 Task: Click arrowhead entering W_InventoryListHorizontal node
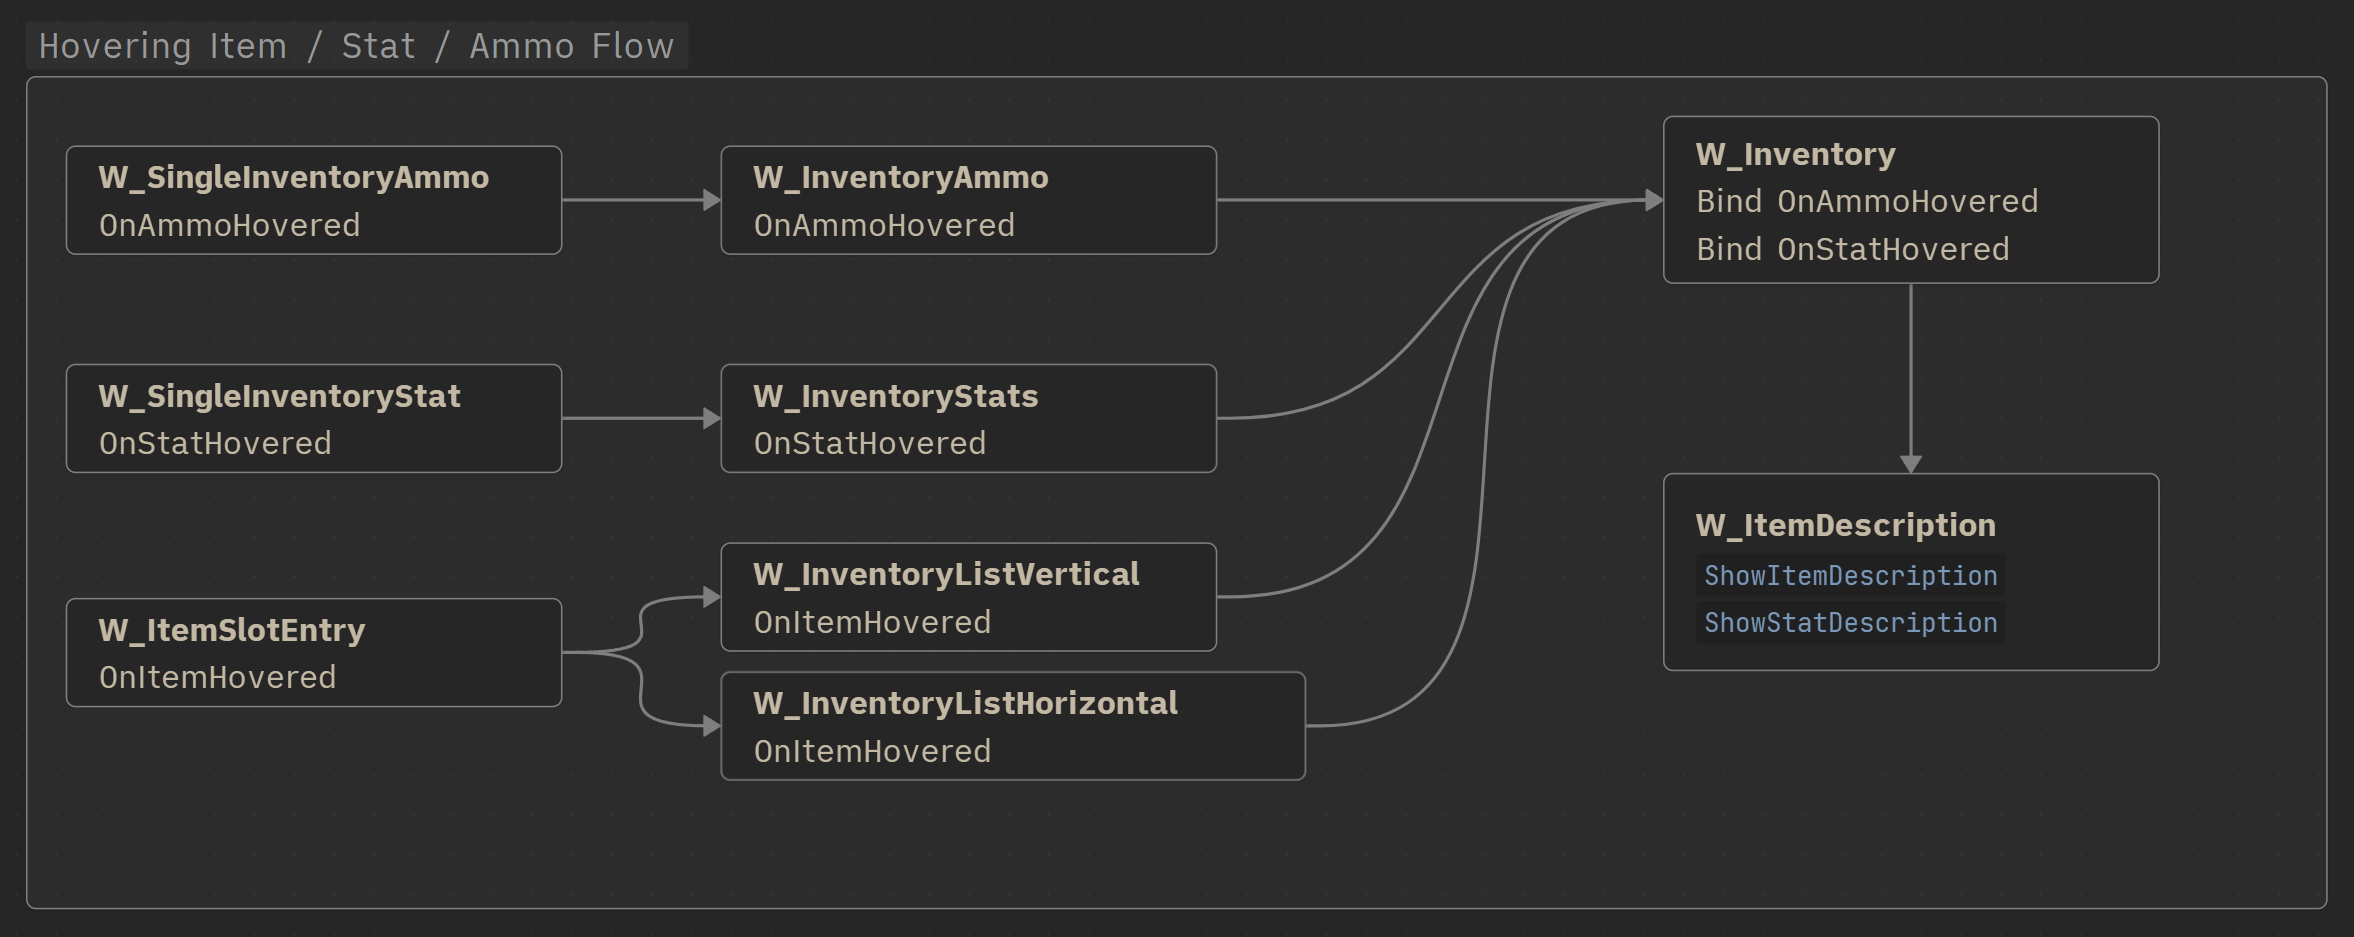point(712,726)
